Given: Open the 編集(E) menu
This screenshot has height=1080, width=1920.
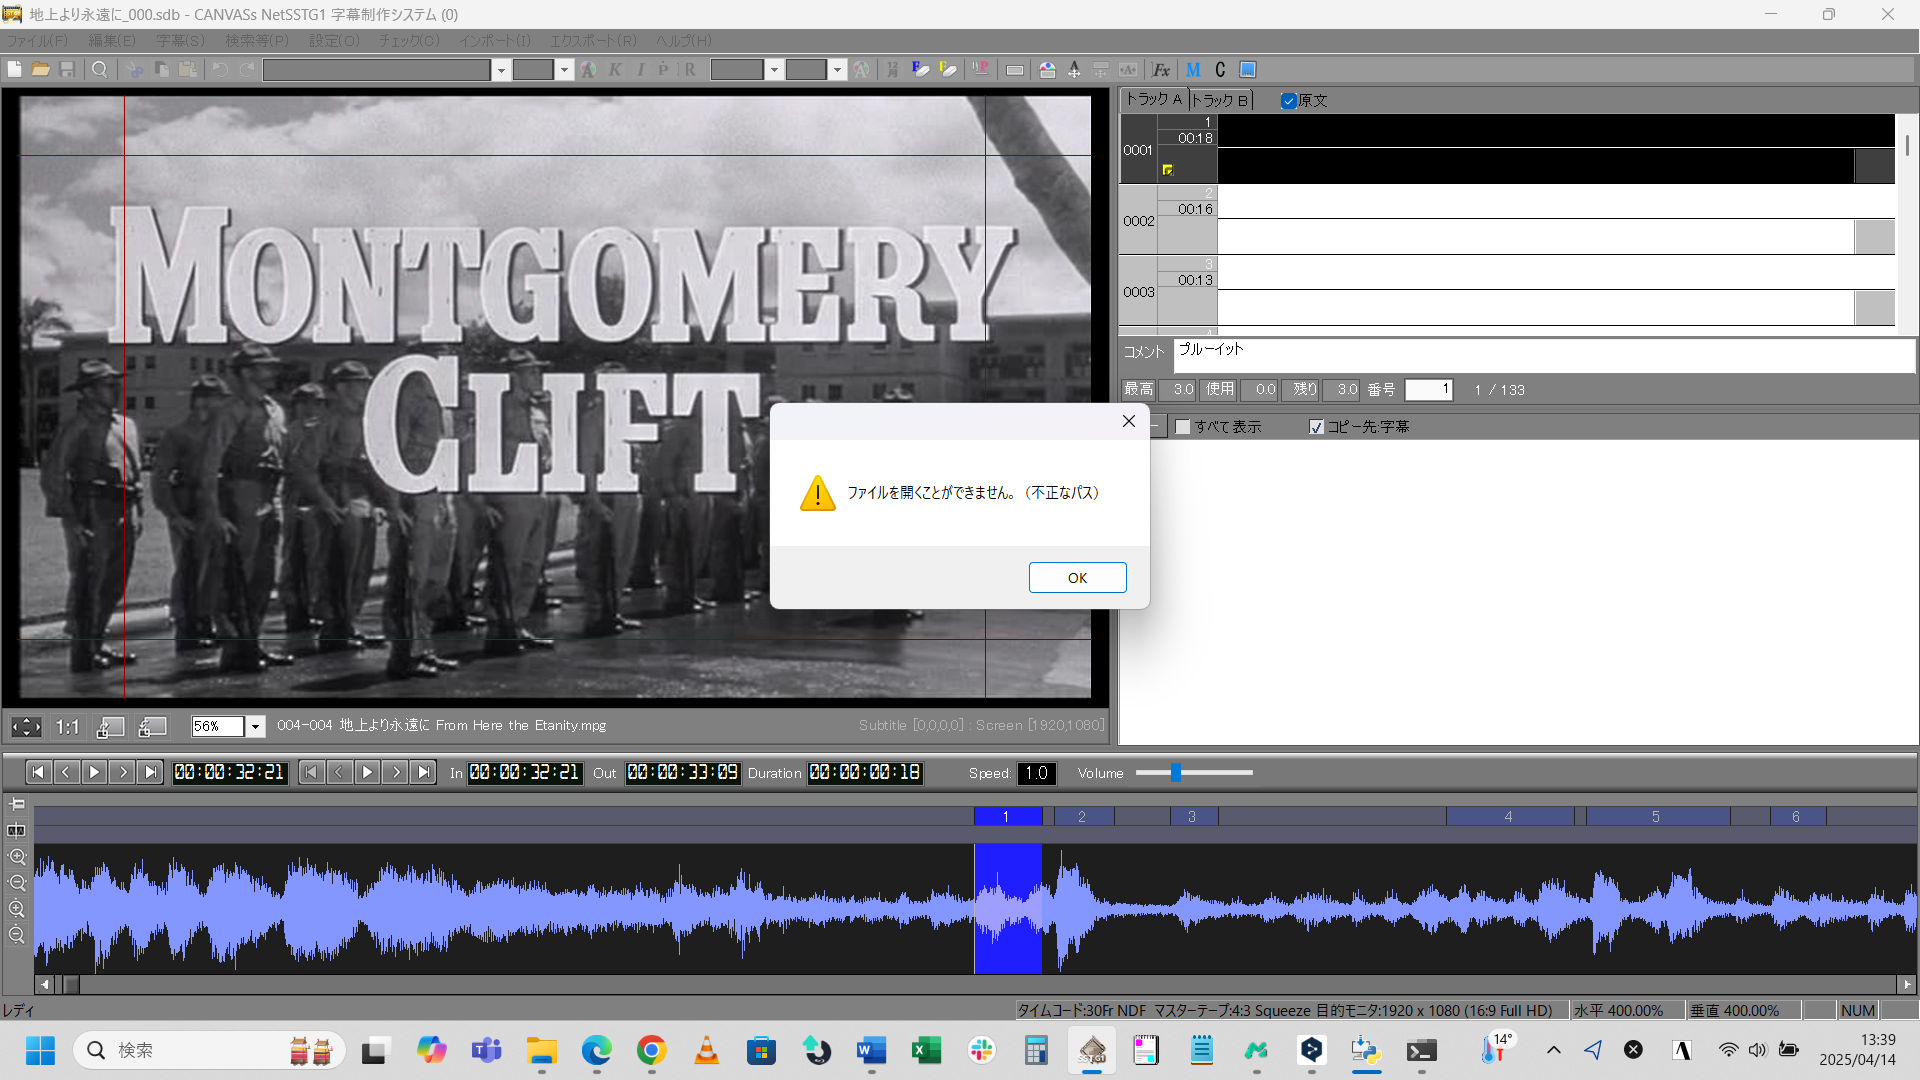Looking at the screenshot, I should pyautogui.click(x=112, y=41).
